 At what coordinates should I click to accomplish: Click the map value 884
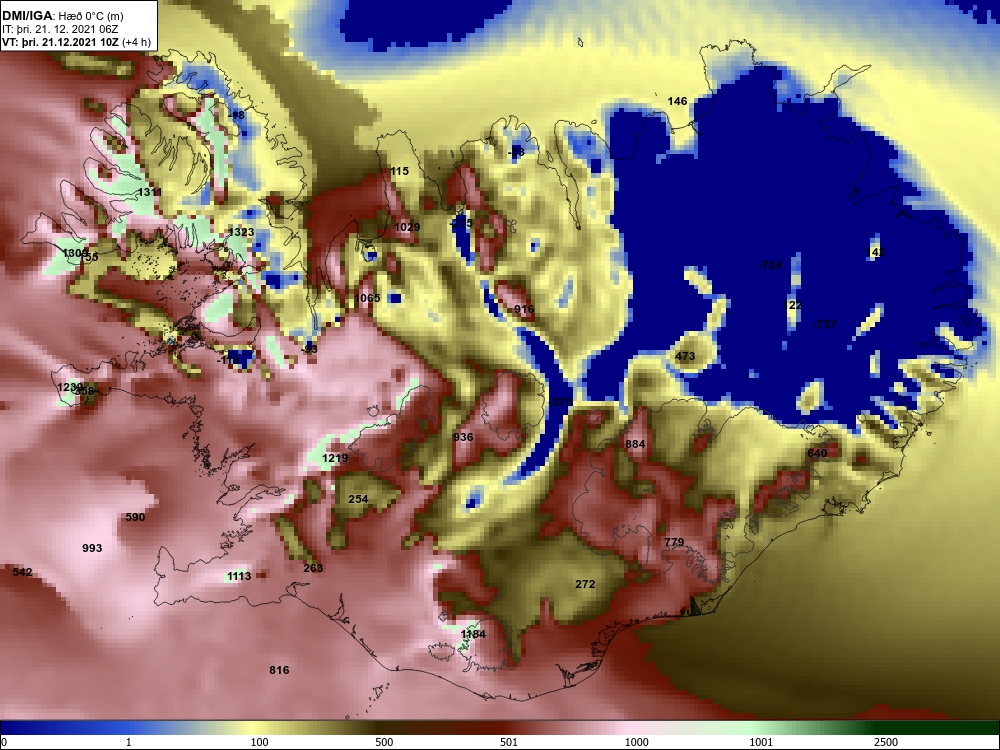click(635, 444)
